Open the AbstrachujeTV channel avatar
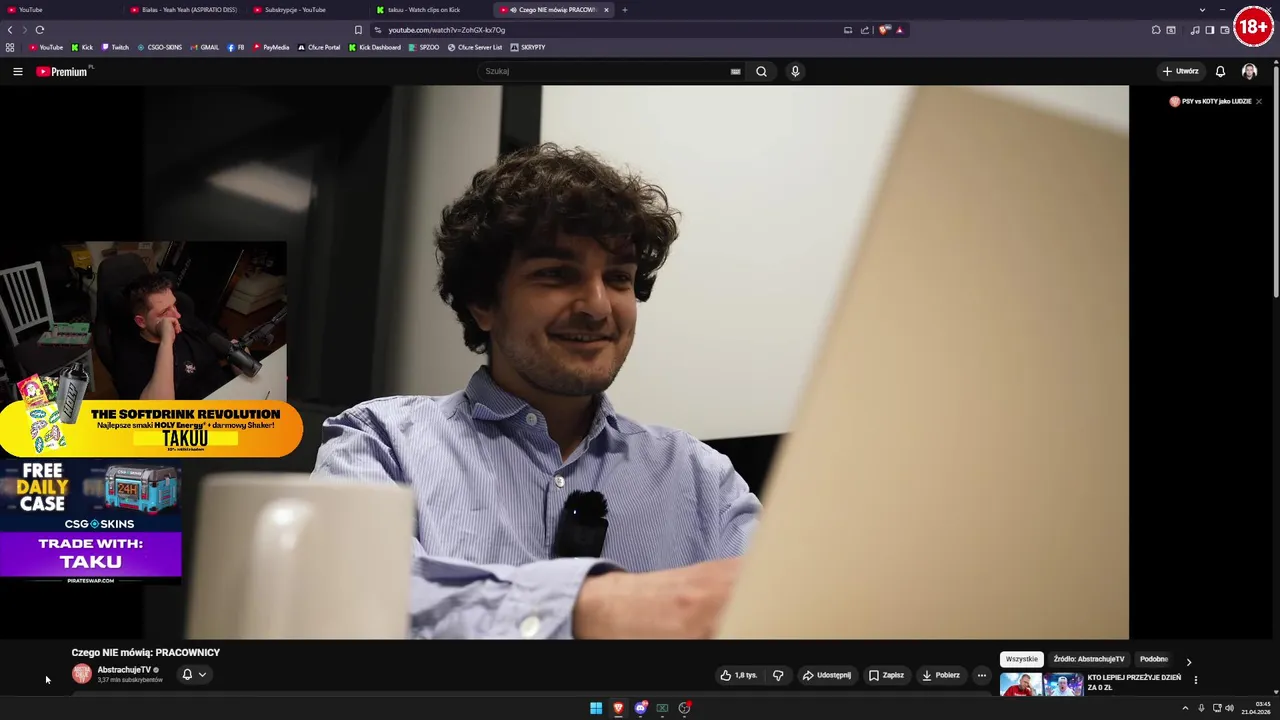The height and width of the screenshot is (720, 1280). [82, 674]
